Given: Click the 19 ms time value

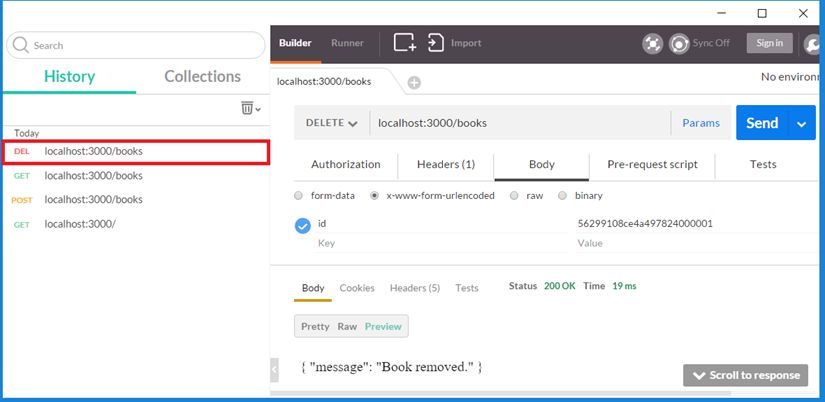Looking at the screenshot, I should tap(624, 286).
